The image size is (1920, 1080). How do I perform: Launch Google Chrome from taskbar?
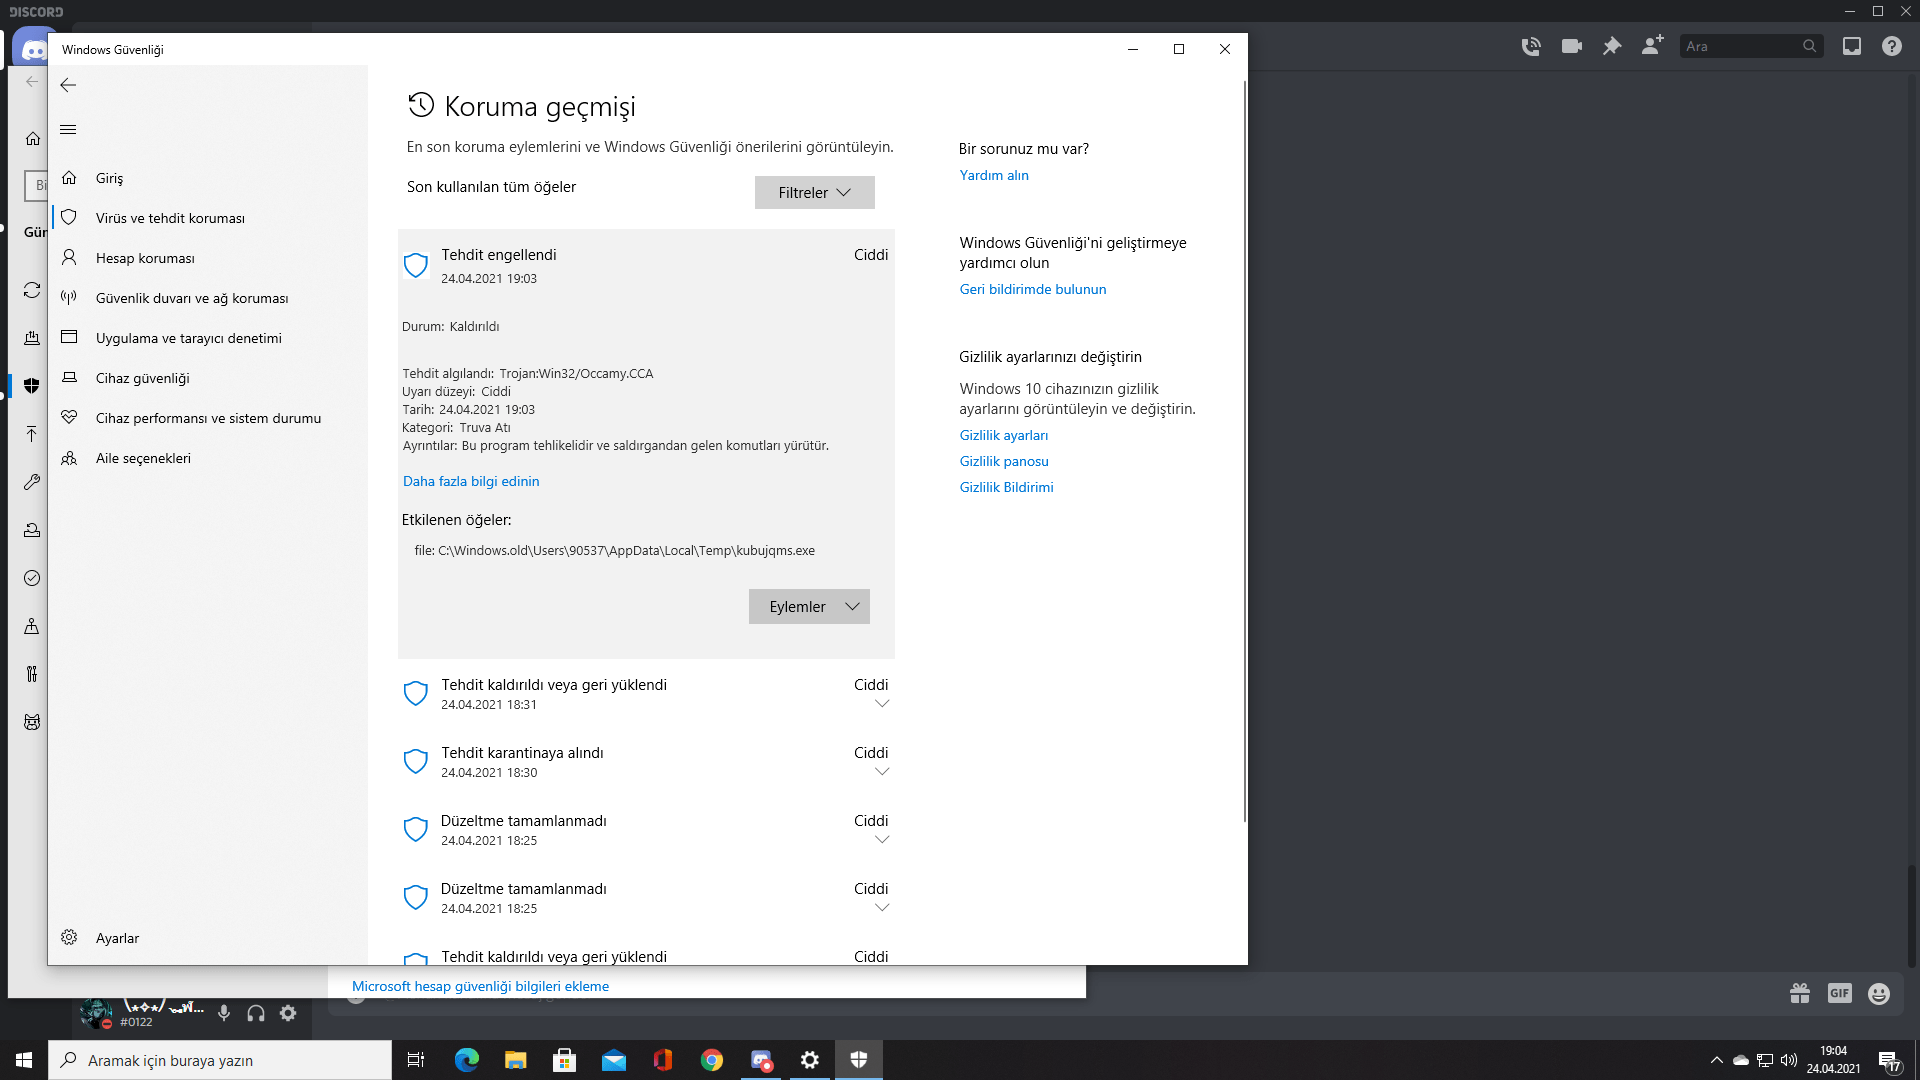pos(712,1060)
